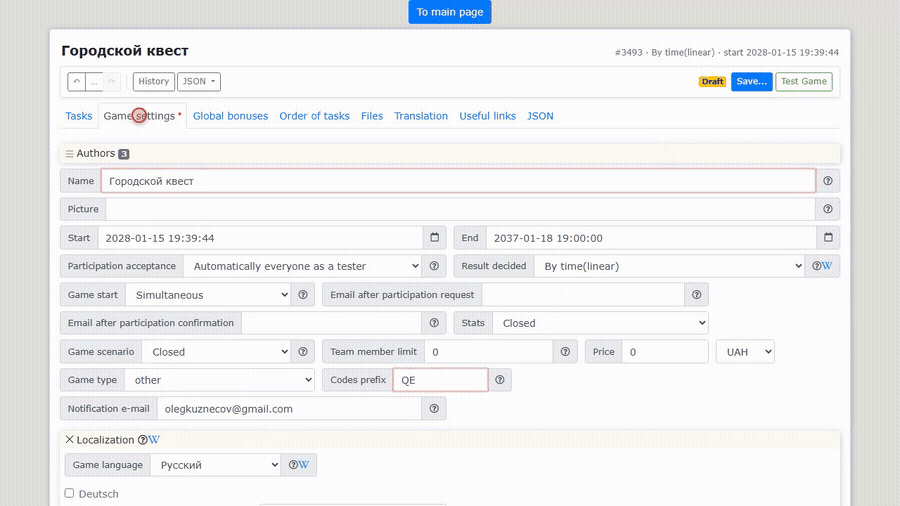Click the Email after participation request input
Image resolution: width=900 pixels, height=506 pixels.
pyautogui.click(x=583, y=294)
